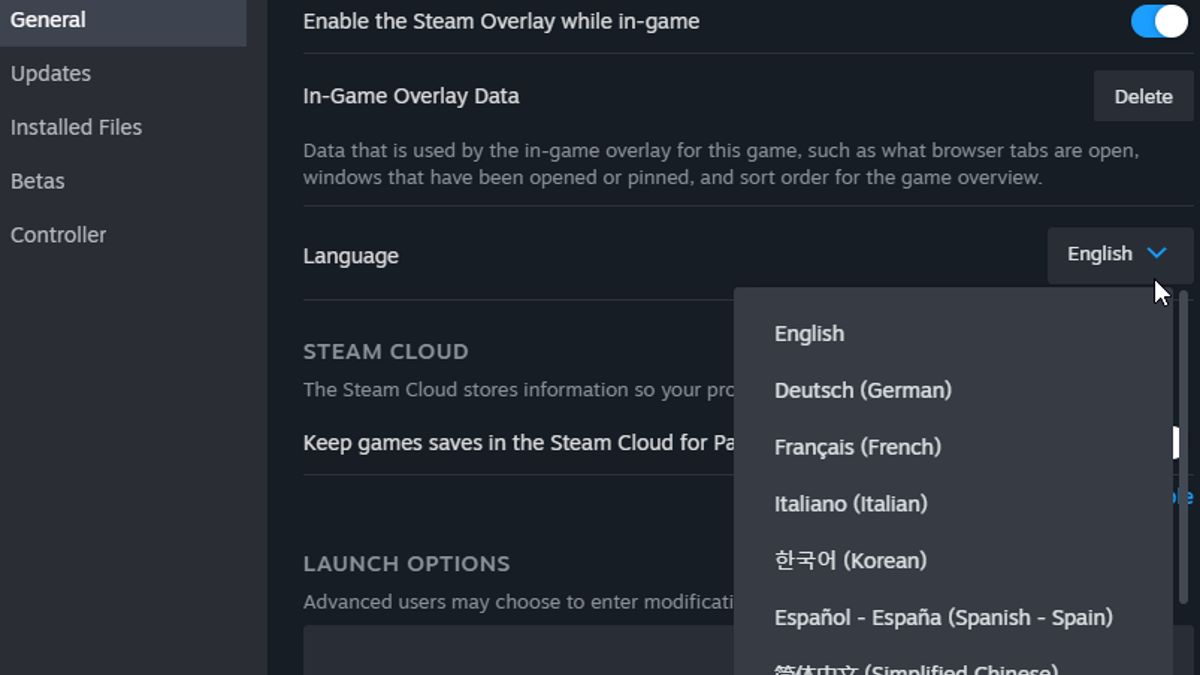
Task: Delete the In-Game Overlay Data
Action: [x=1143, y=97]
